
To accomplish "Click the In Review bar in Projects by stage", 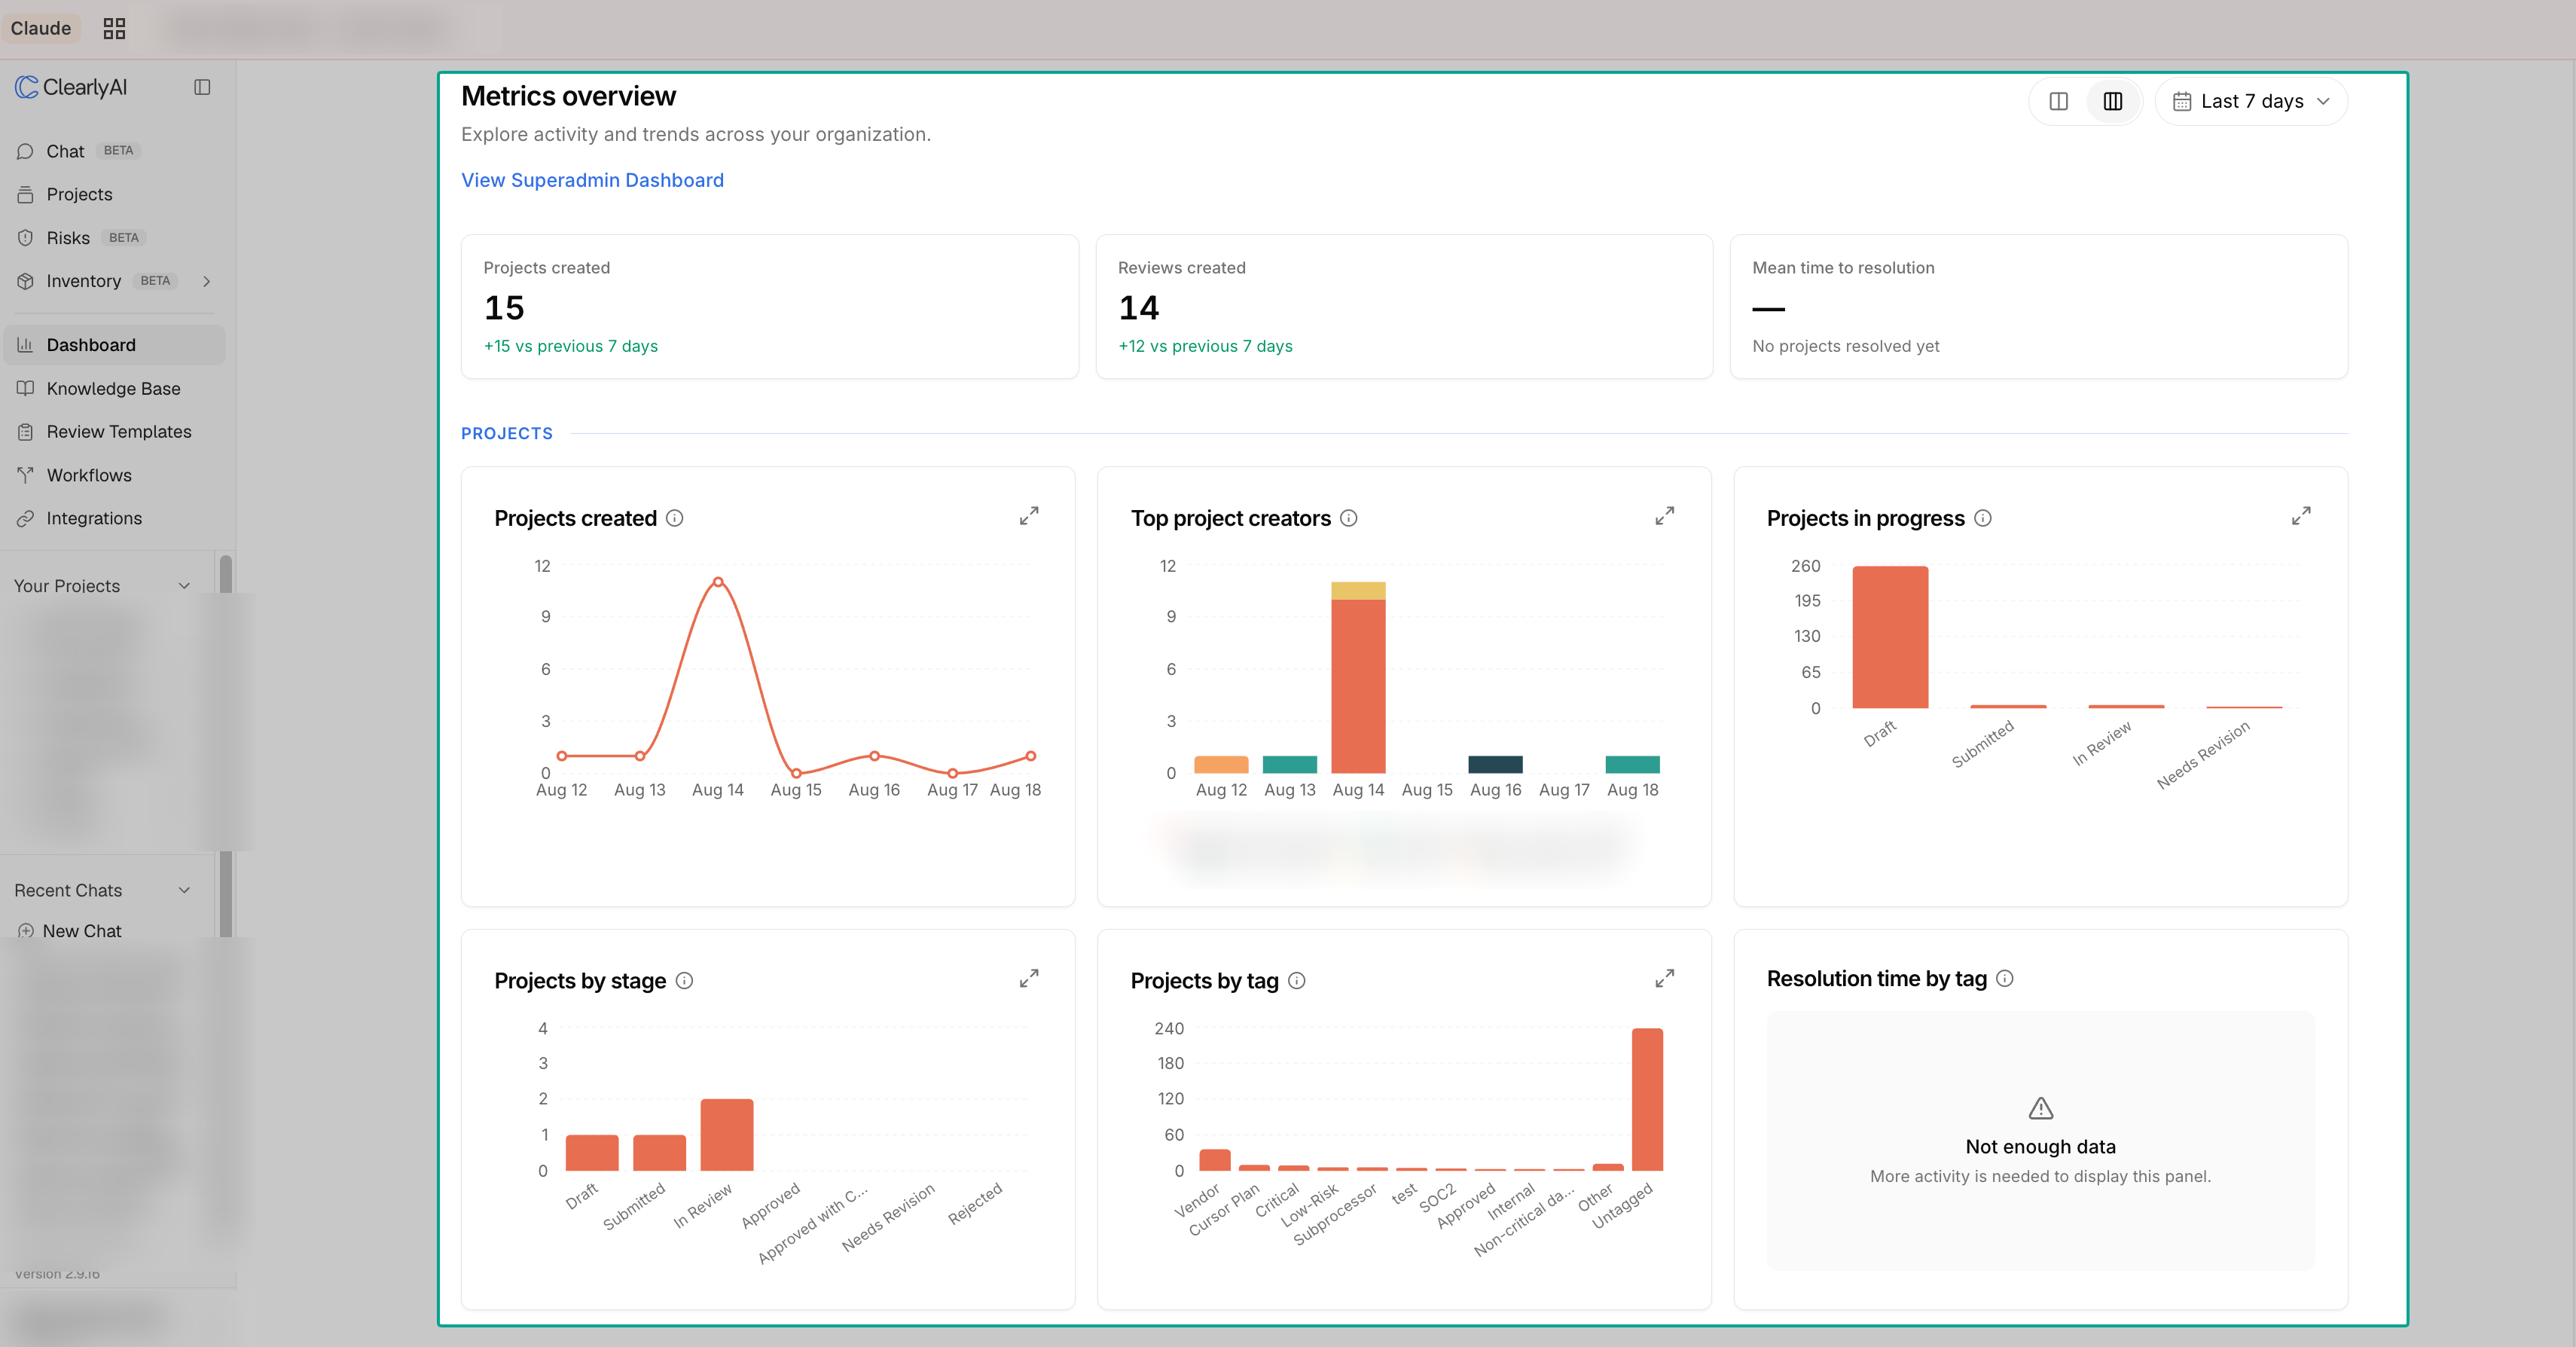I will click(x=727, y=1134).
